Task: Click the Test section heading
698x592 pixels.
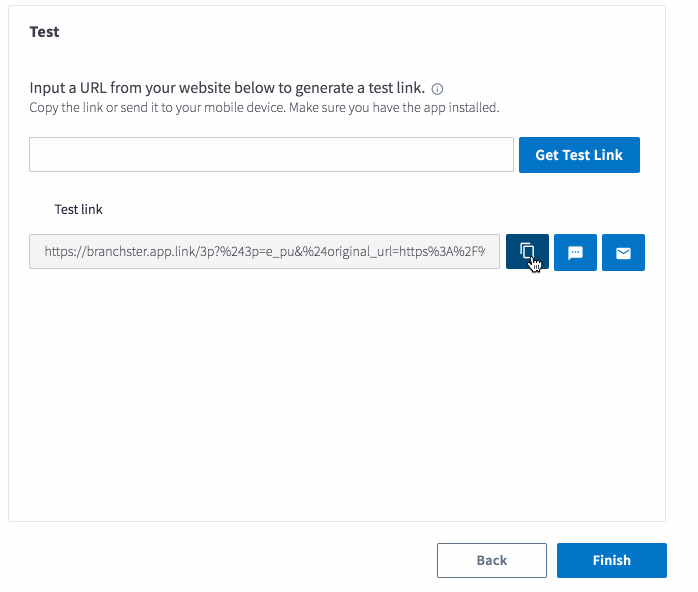Action: [x=44, y=32]
